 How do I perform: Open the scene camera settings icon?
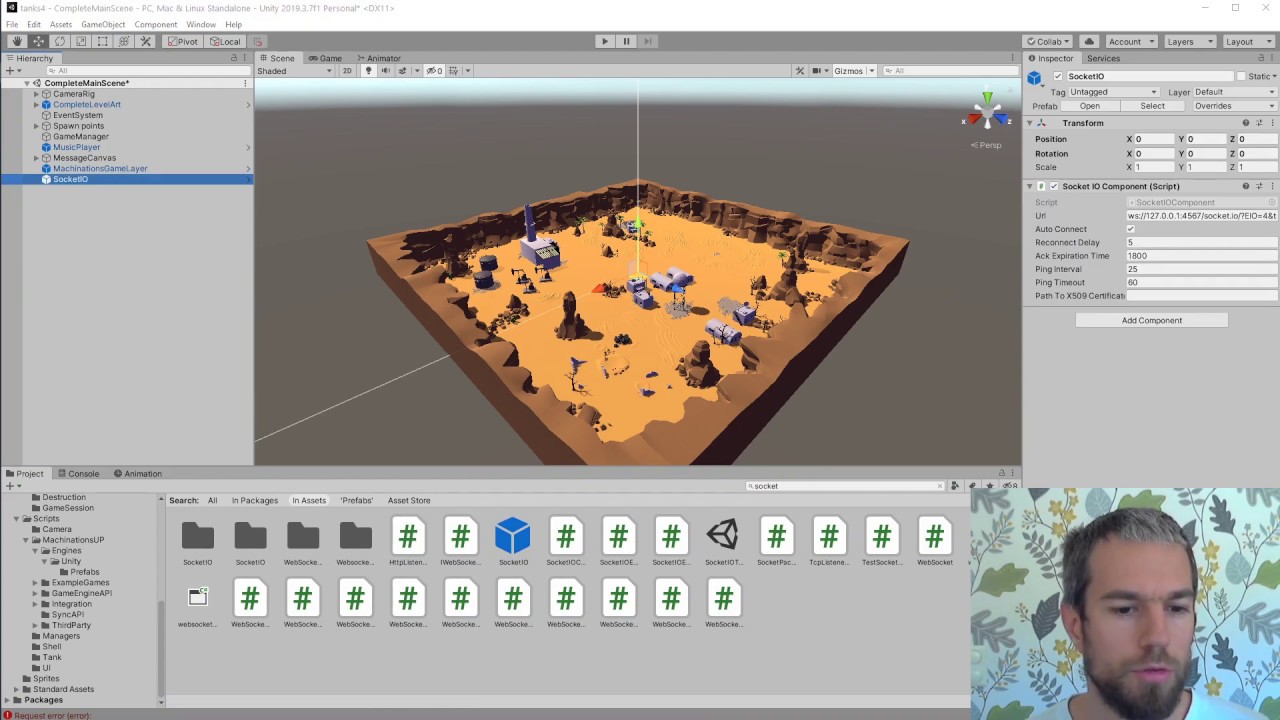pyautogui.click(x=817, y=70)
